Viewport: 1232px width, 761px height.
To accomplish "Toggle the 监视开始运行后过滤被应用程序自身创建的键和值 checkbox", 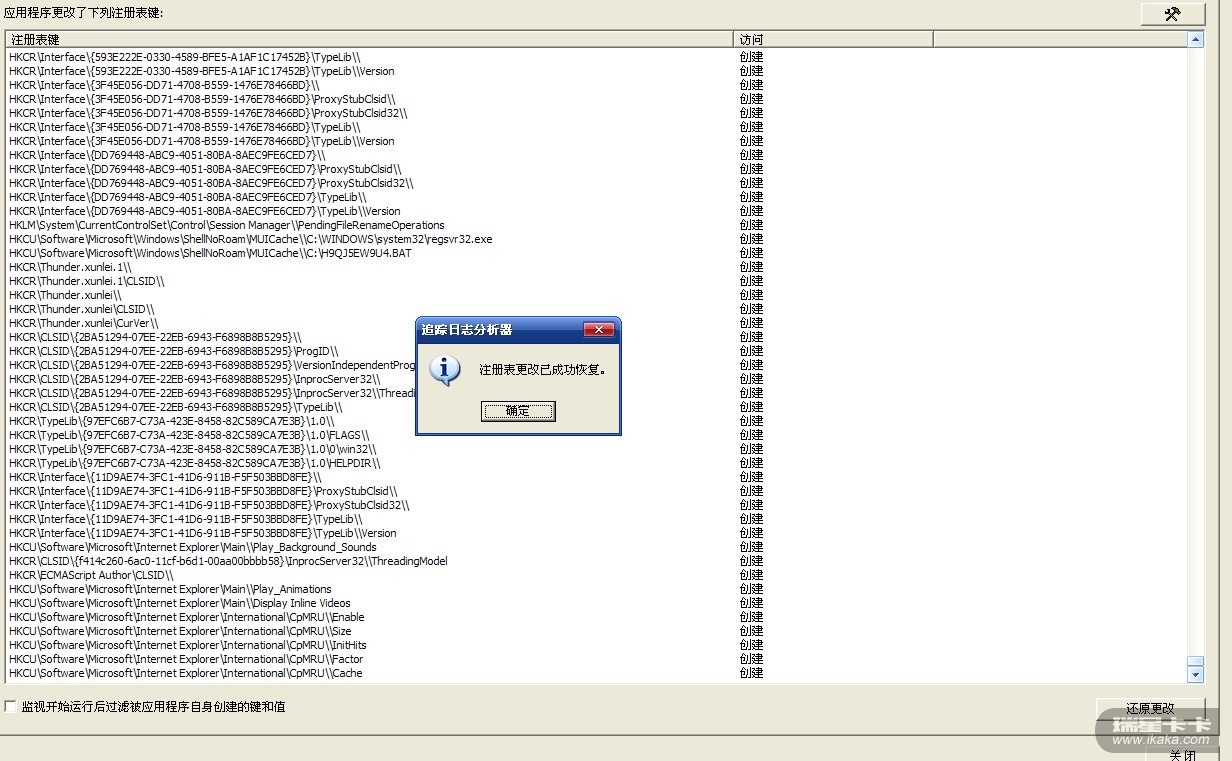I will pyautogui.click(x=11, y=707).
